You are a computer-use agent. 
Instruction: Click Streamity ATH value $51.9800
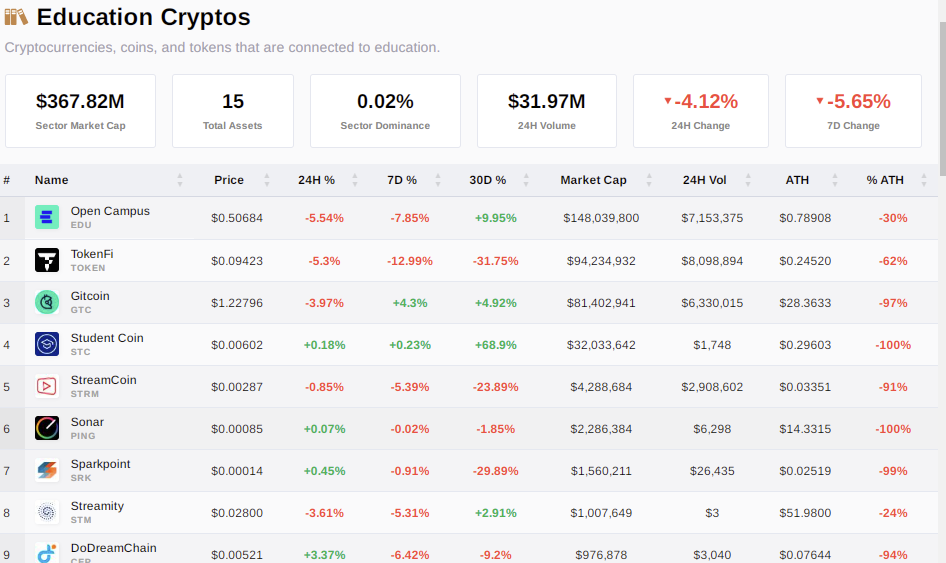pyautogui.click(x=805, y=513)
